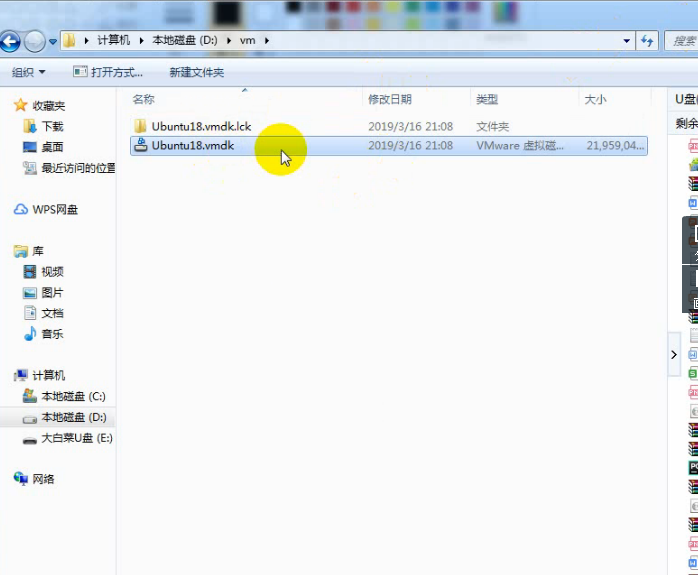The width and height of the screenshot is (698, 575).
Task: Click the download folder icon beside 下载
Action: tap(30, 126)
